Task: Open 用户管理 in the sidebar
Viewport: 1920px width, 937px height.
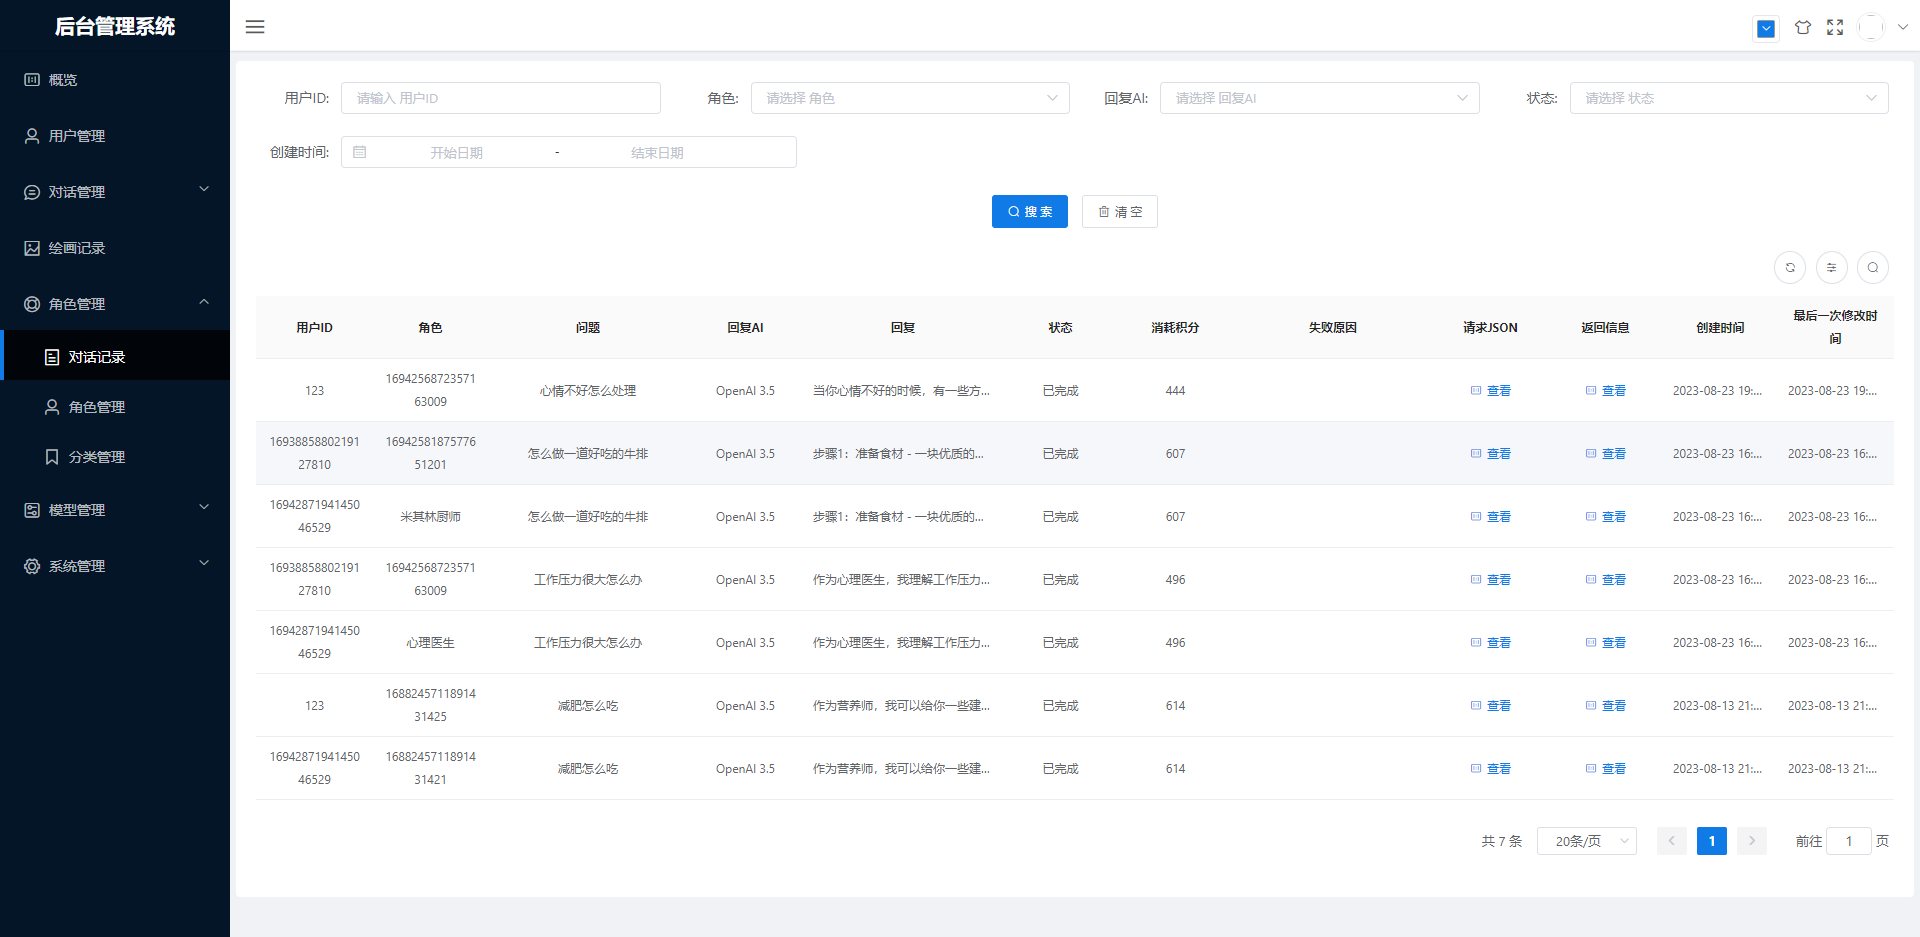Action: pos(77,136)
